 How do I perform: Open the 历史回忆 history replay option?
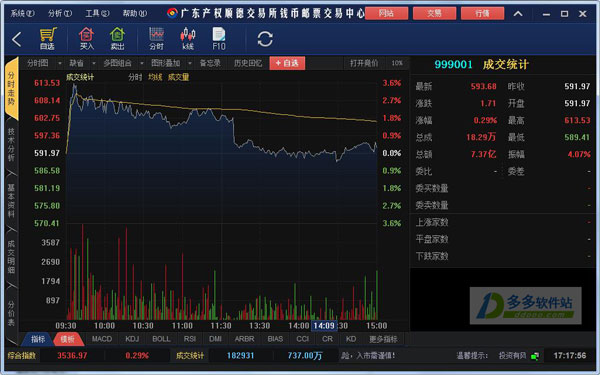(x=248, y=63)
